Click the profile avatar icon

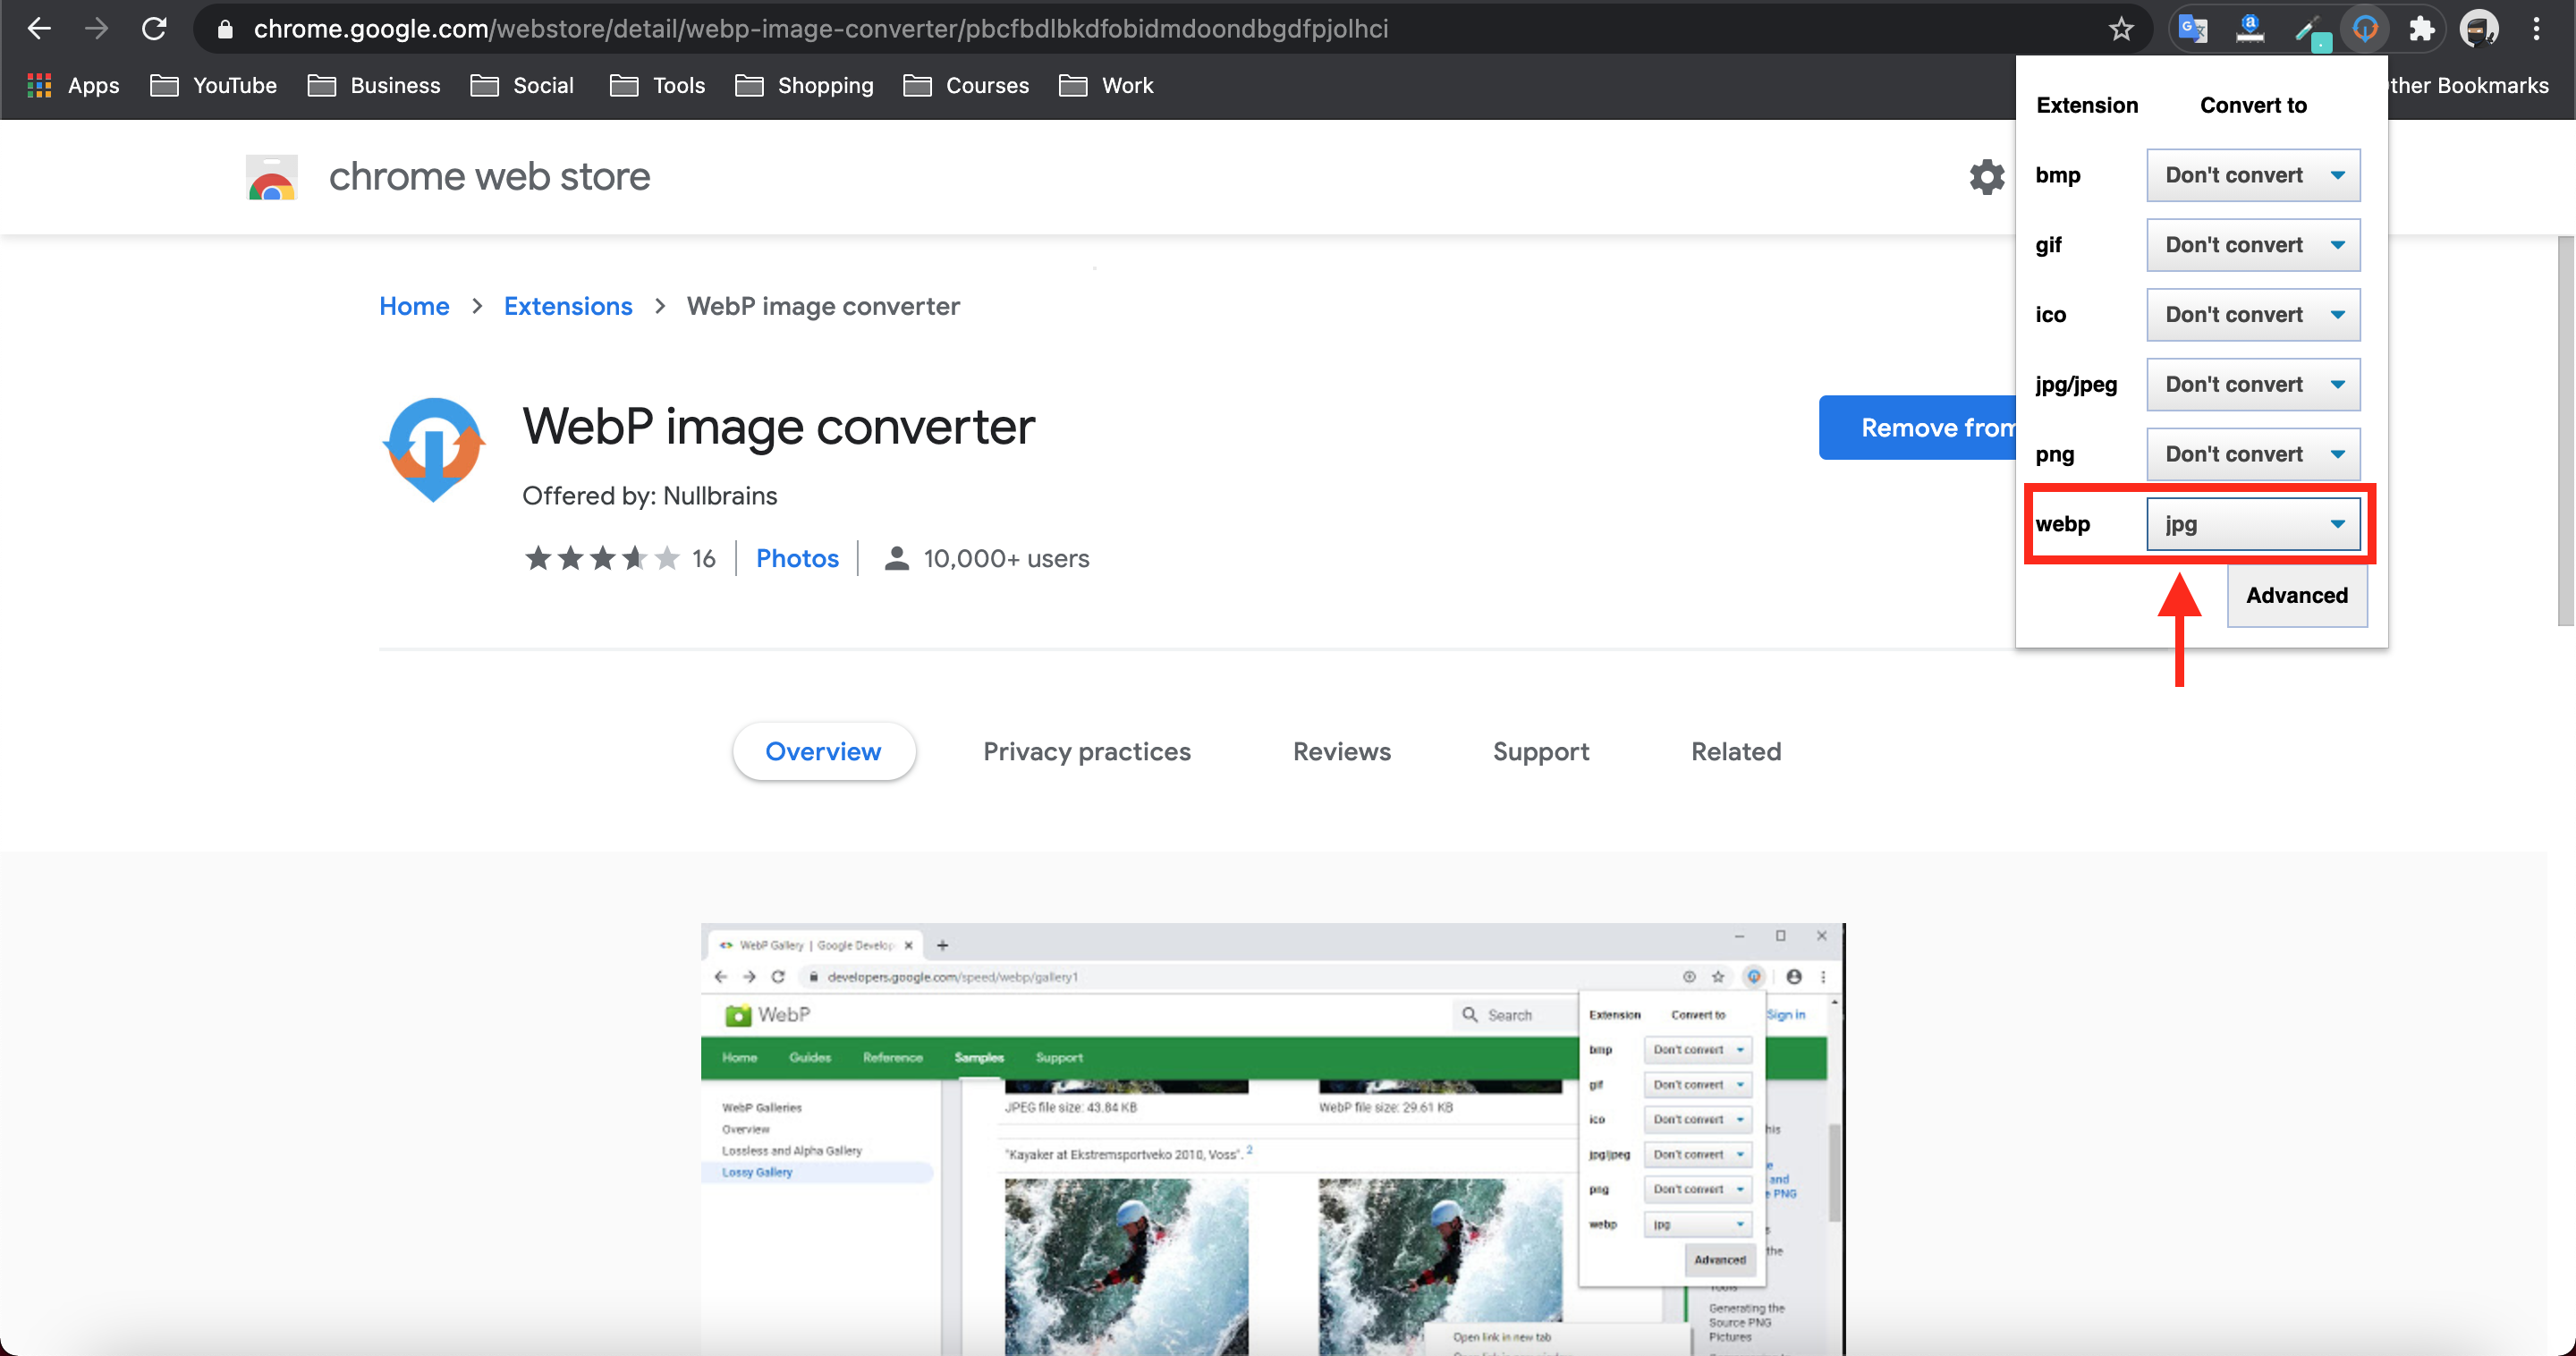tap(2479, 29)
